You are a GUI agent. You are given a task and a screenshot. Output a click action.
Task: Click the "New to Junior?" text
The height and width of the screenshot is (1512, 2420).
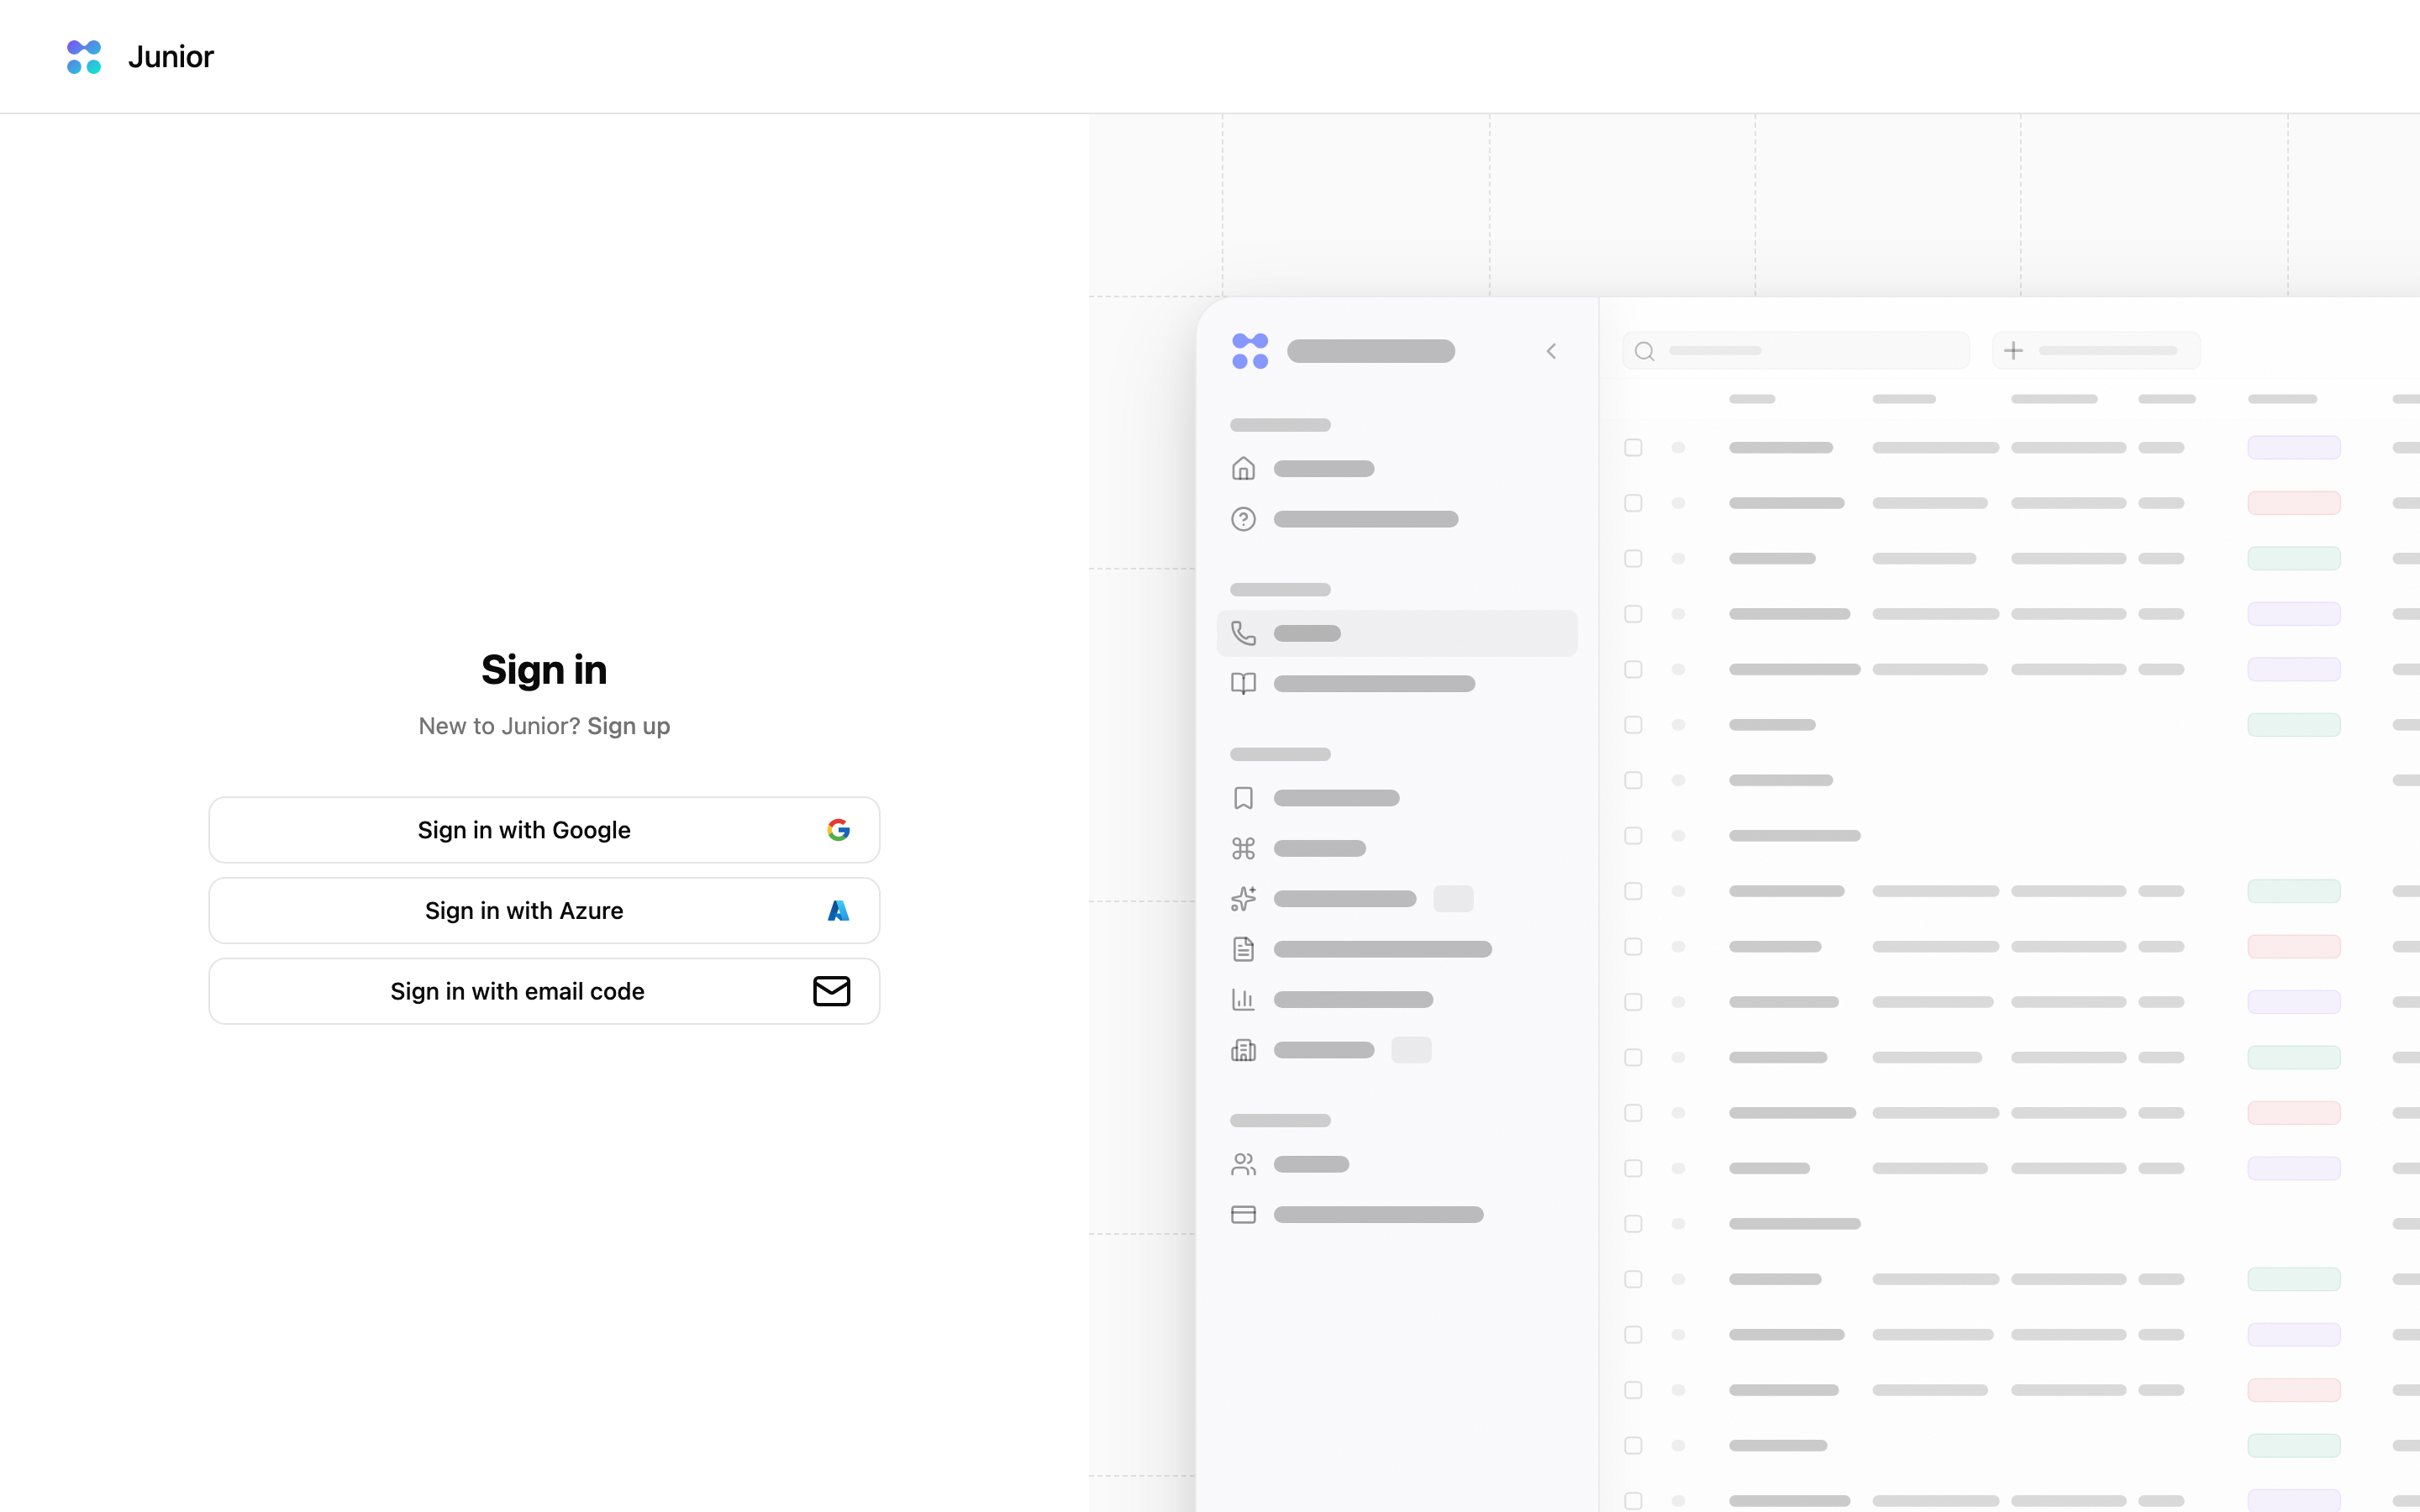click(499, 726)
